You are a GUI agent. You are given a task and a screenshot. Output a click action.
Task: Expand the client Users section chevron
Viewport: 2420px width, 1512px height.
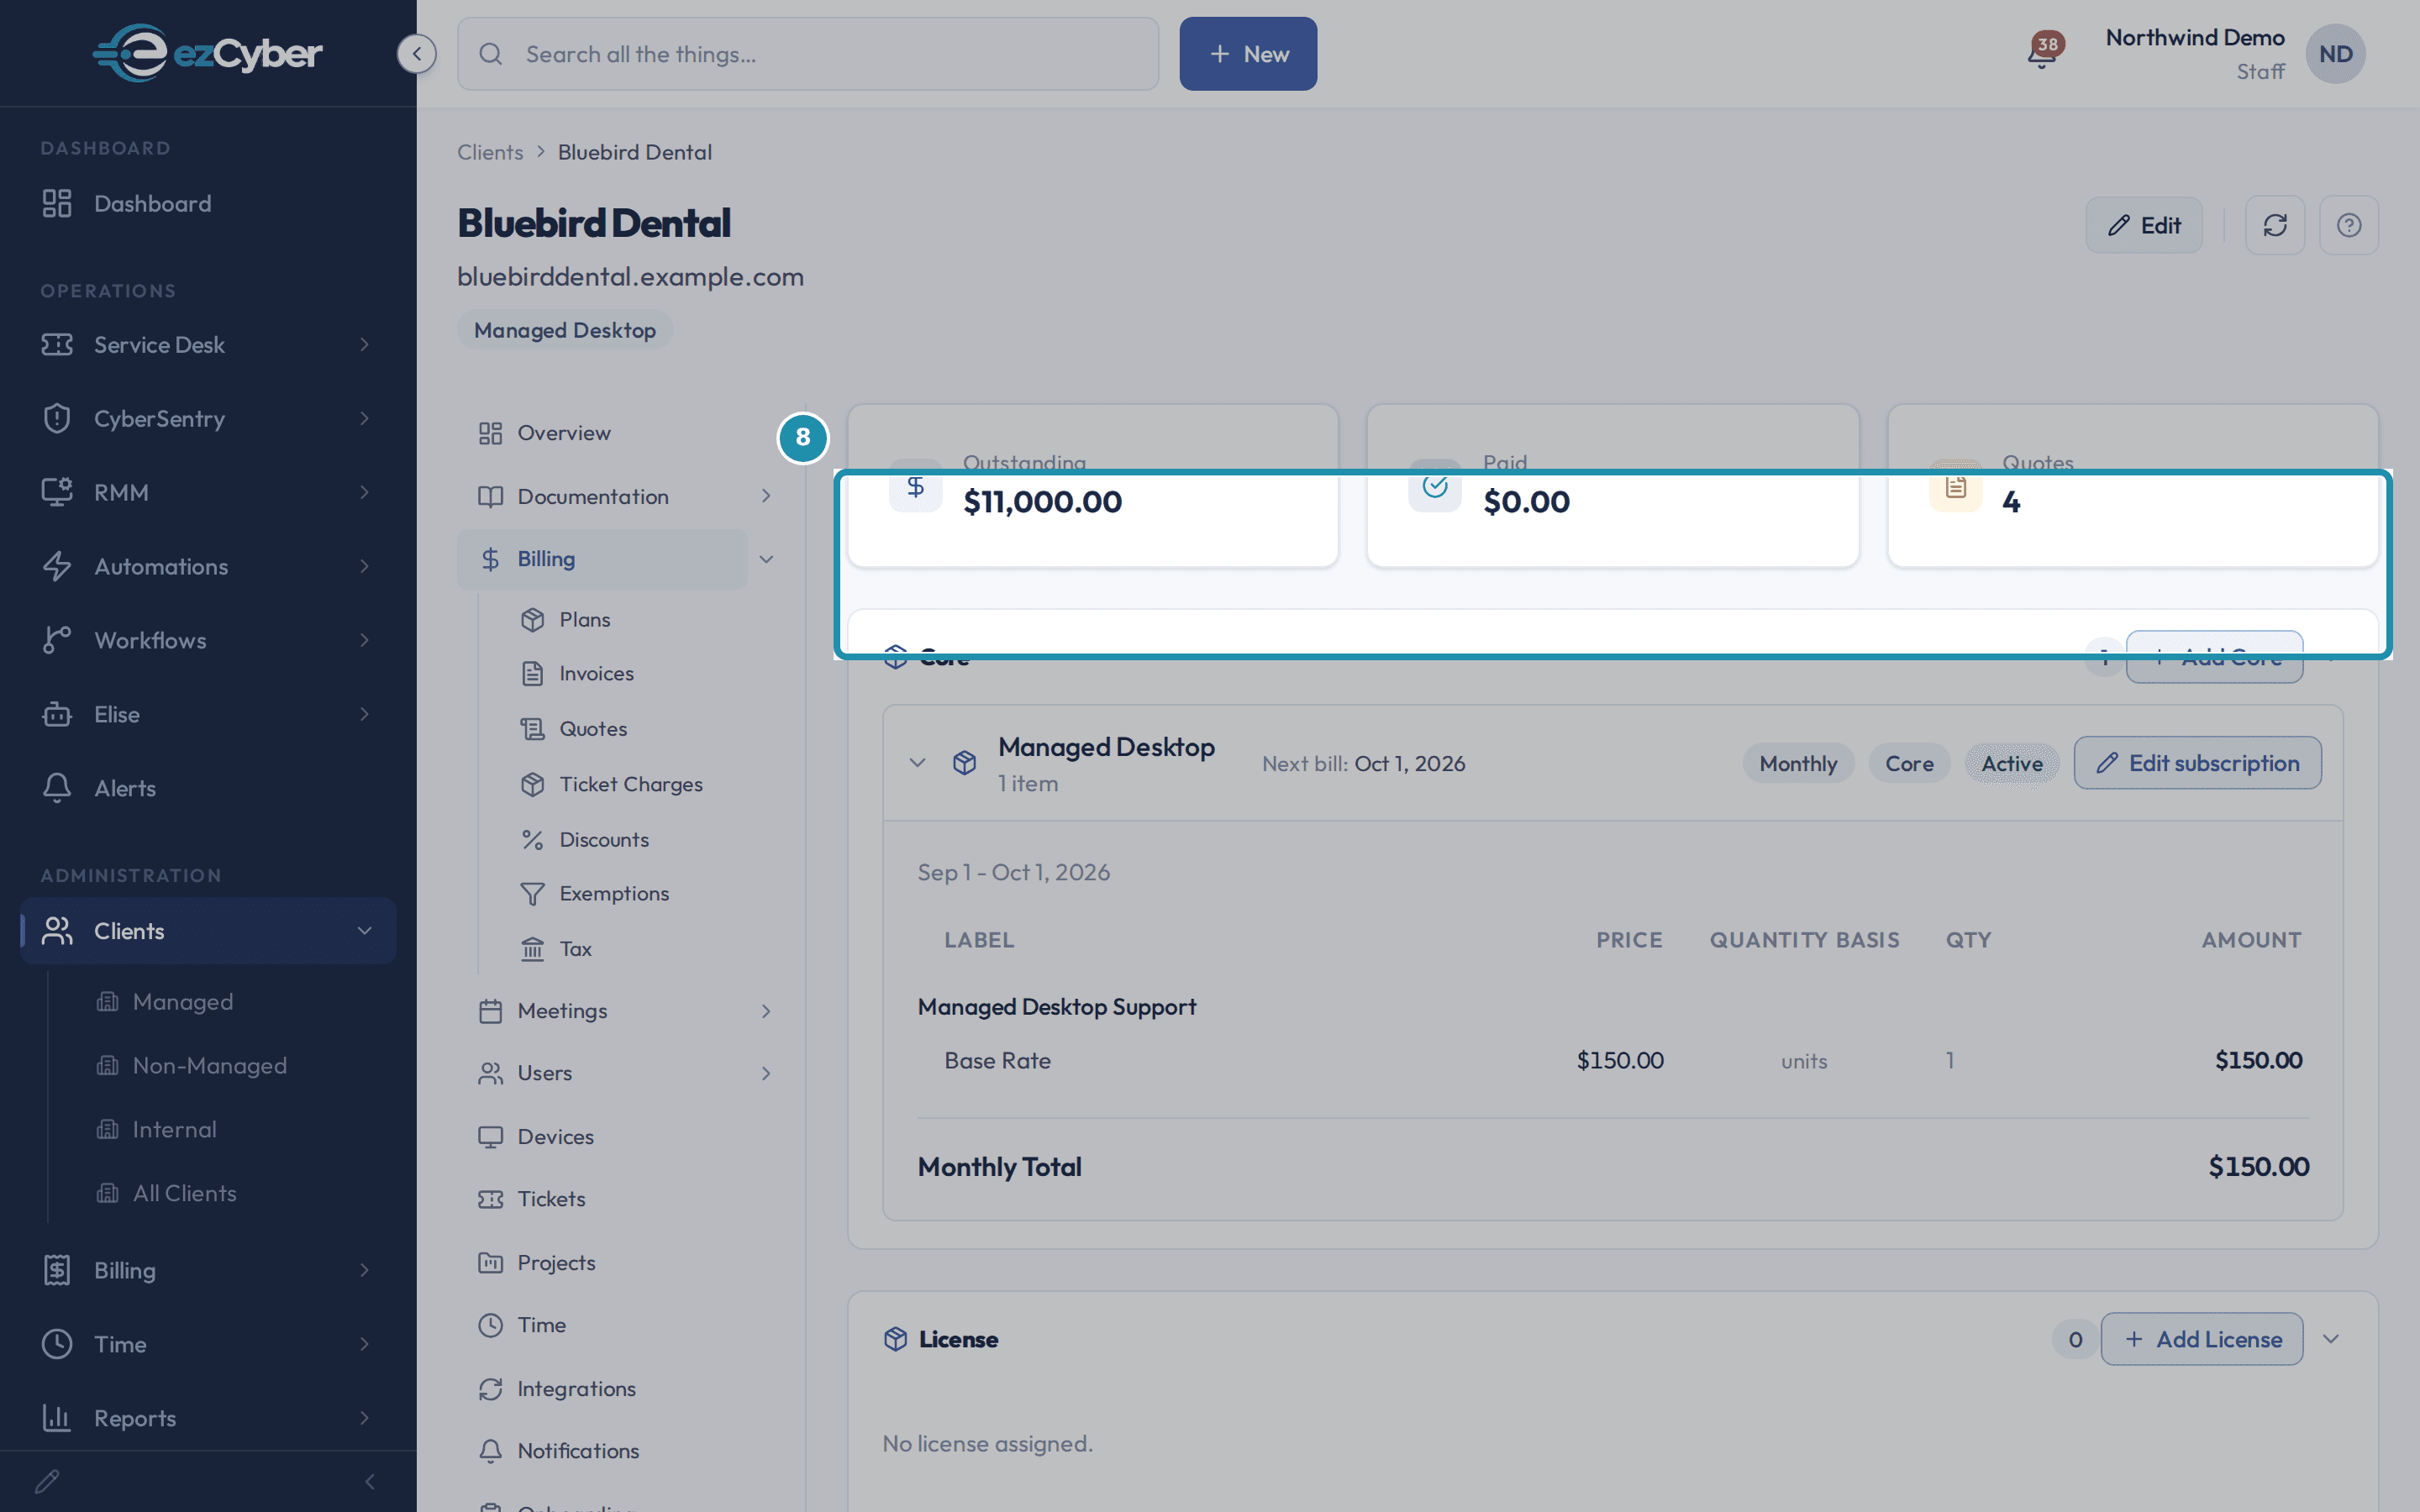pos(766,1074)
